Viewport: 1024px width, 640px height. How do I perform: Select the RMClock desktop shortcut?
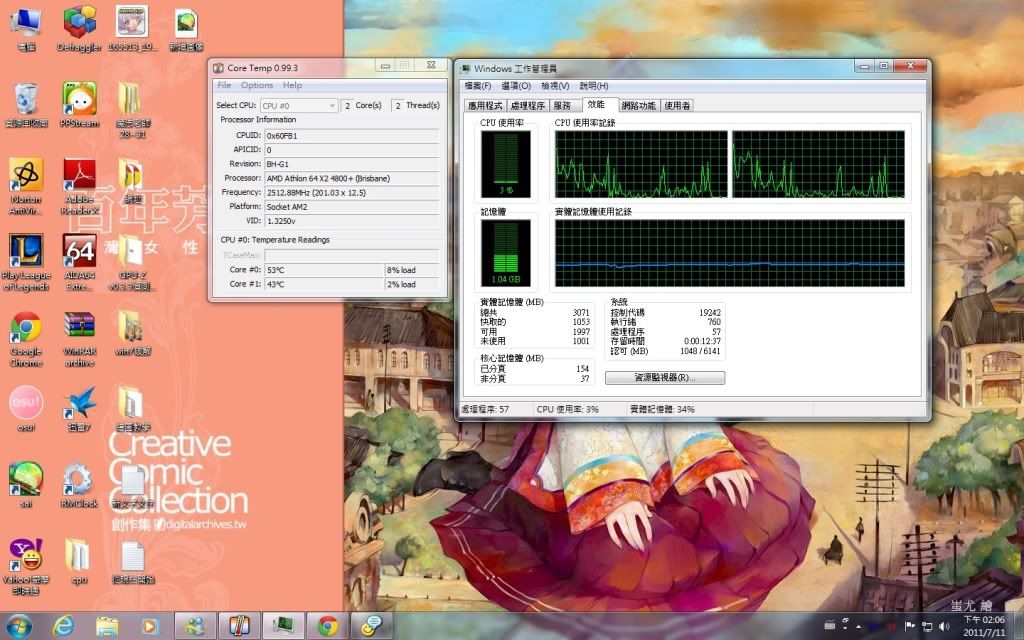tap(80, 485)
